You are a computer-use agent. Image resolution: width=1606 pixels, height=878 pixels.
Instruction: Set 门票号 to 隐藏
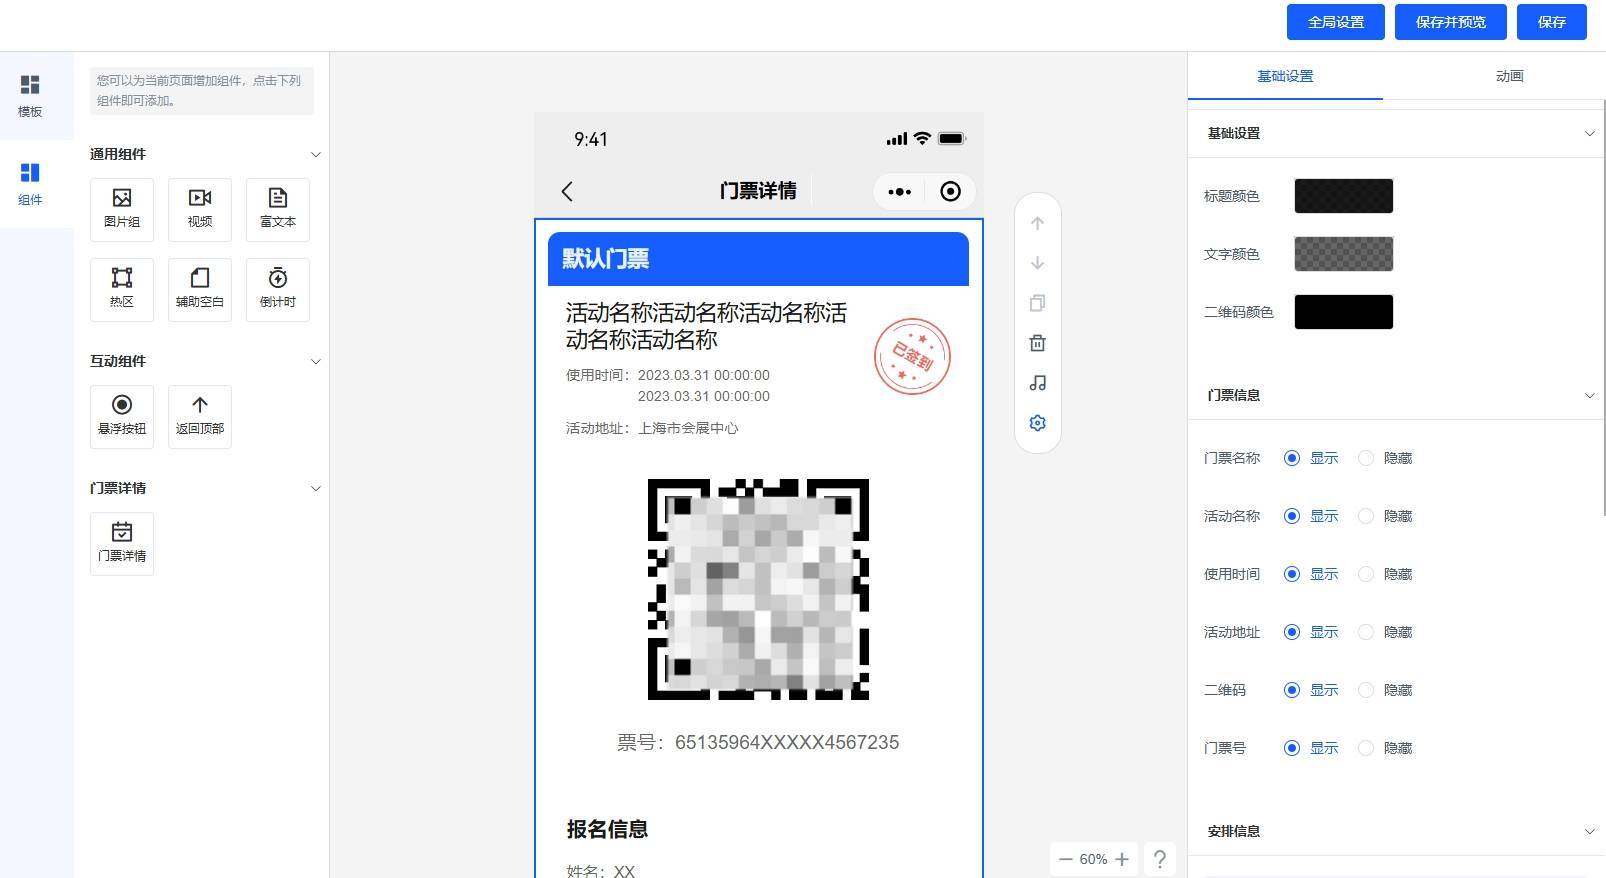pyautogui.click(x=1385, y=748)
